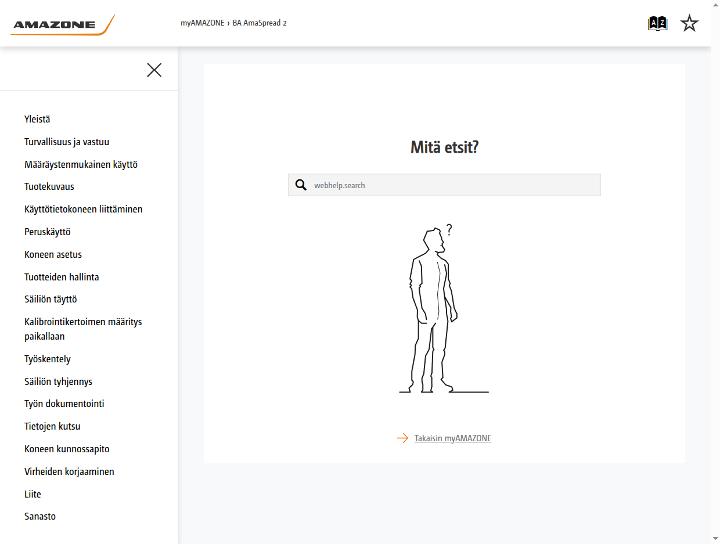The width and height of the screenshot is (720, 544).
Task: Click the scrollbar down arrow
Action: pyautogui.click(x=715, y=539)
